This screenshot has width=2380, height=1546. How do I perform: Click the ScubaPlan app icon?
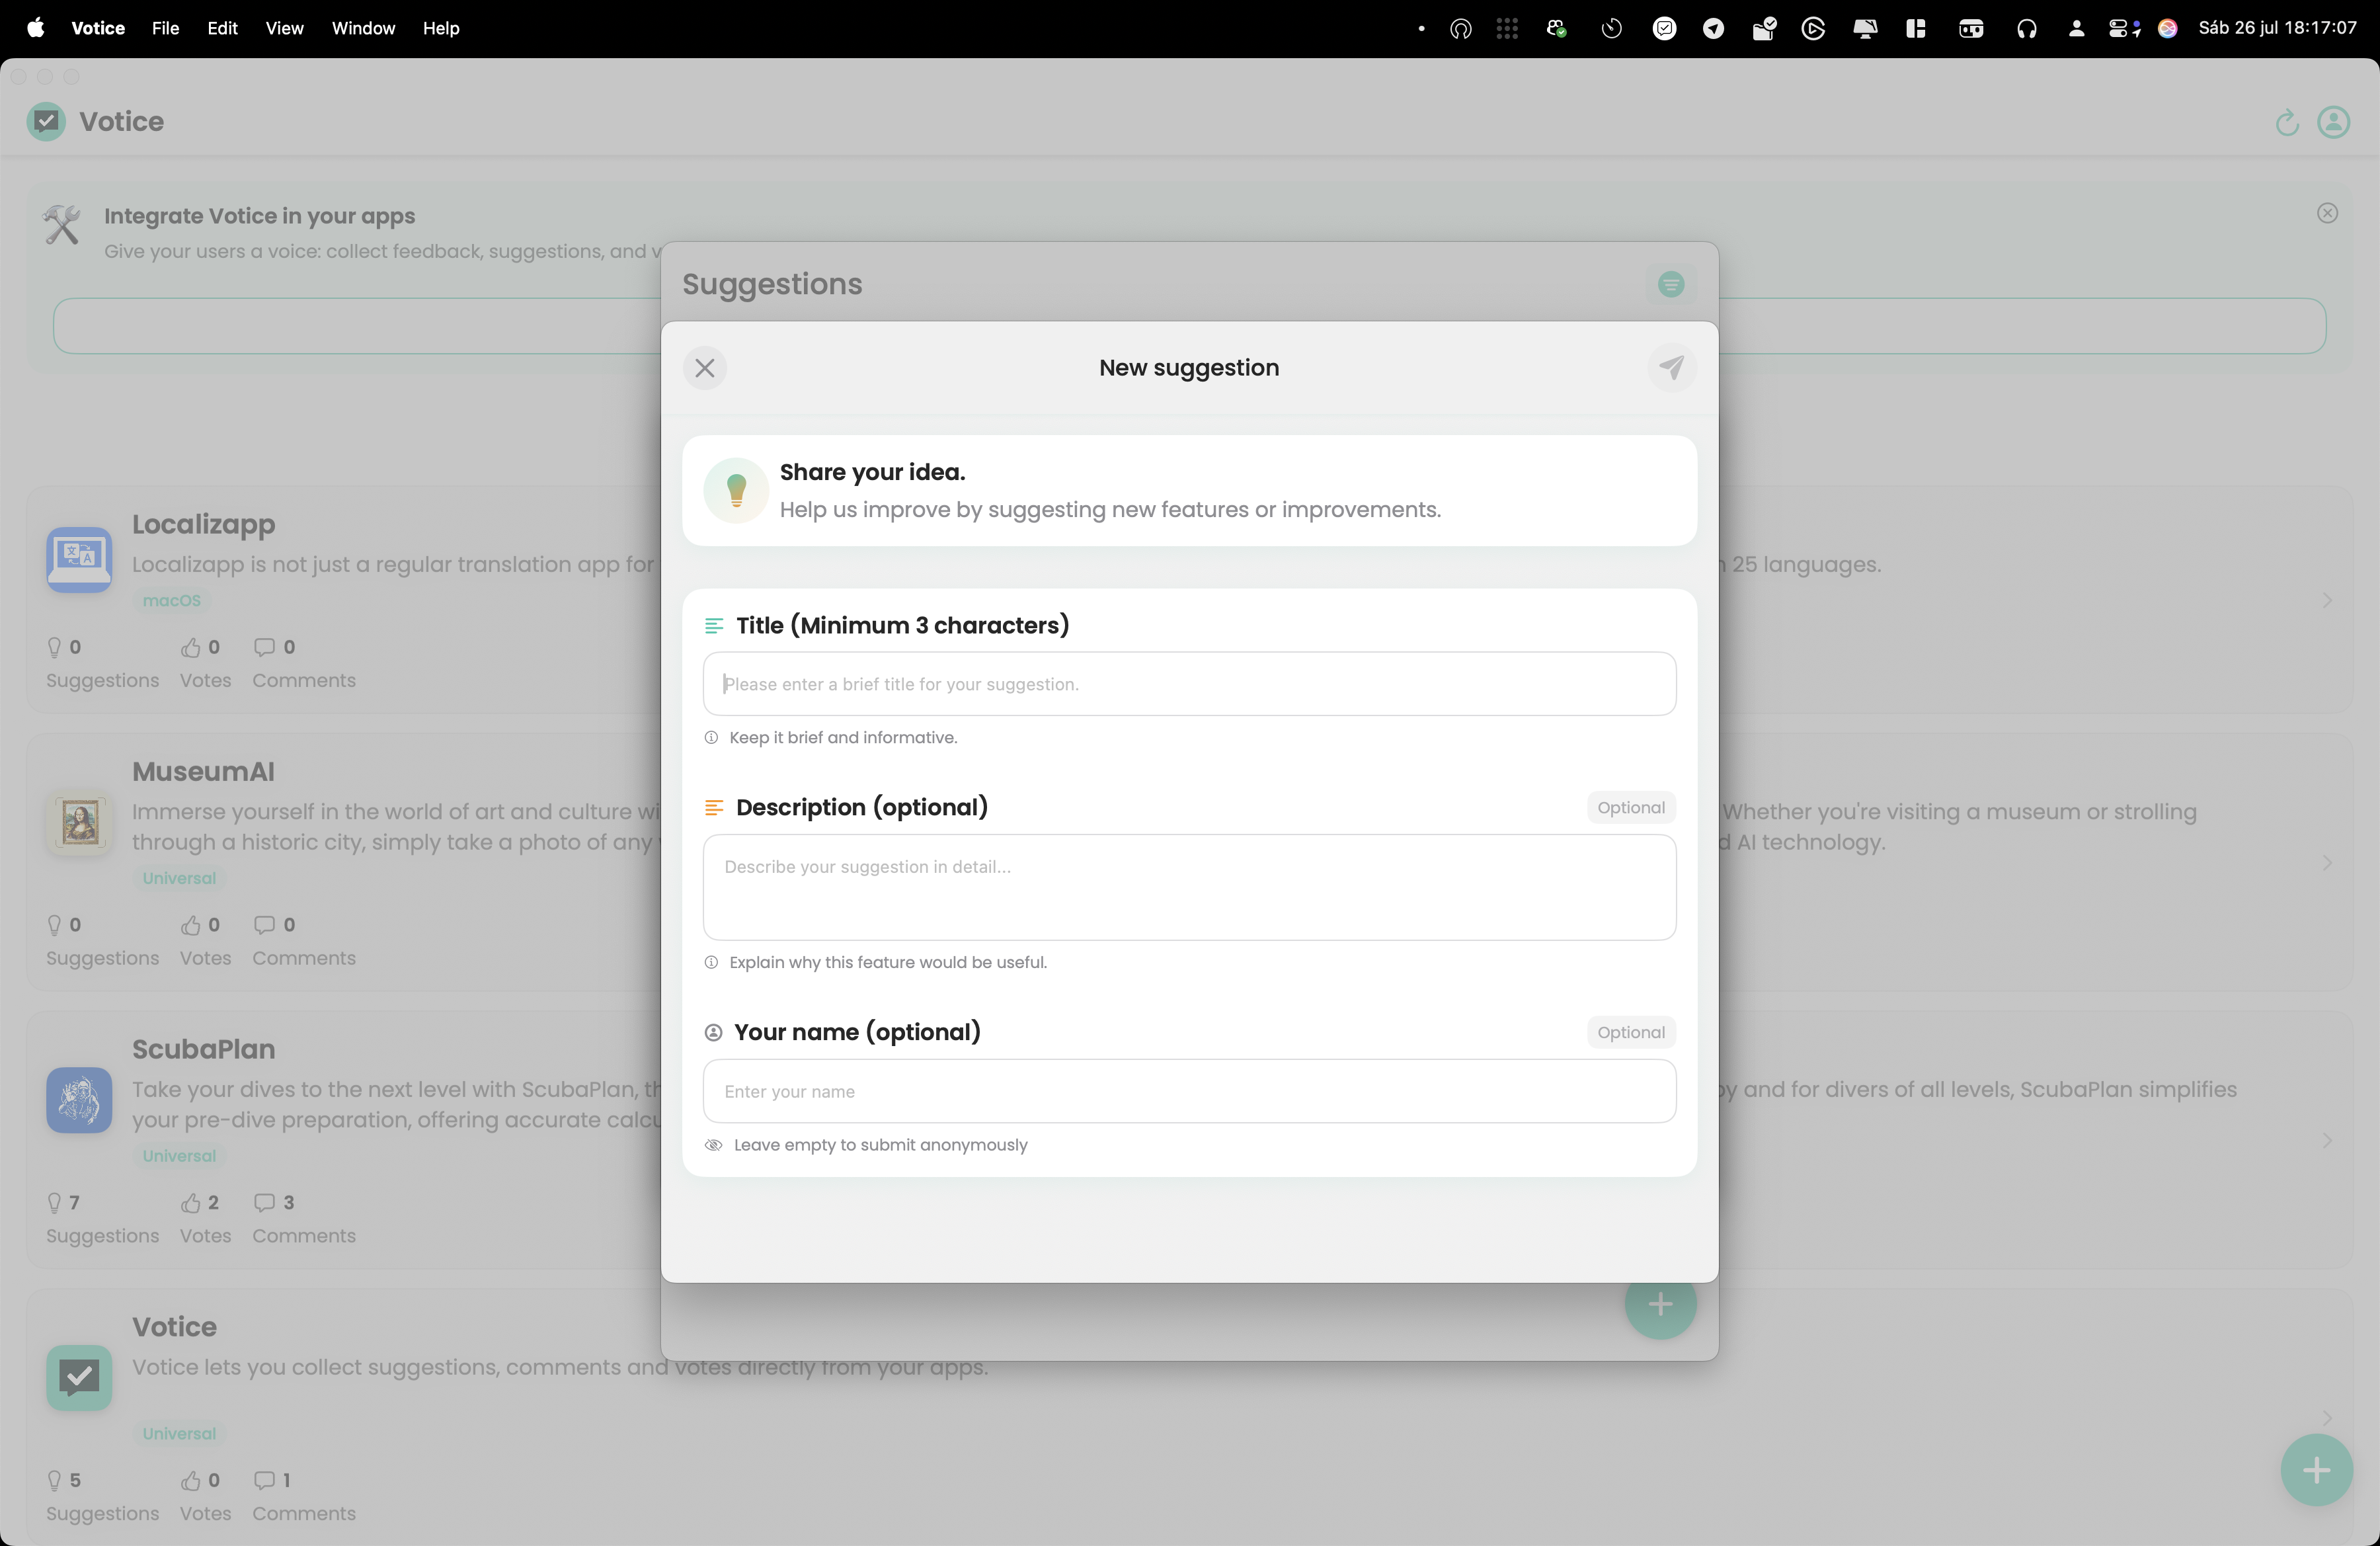point(79,1100)
